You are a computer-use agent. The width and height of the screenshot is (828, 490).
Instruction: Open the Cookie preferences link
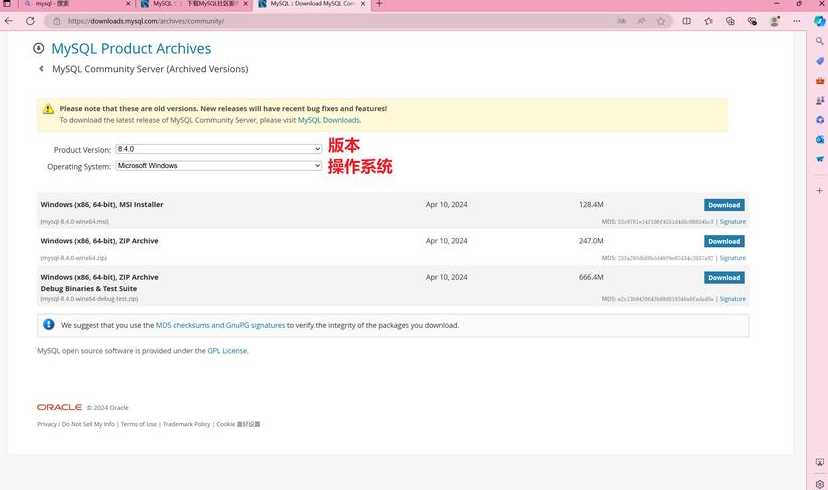click(238, 424)
